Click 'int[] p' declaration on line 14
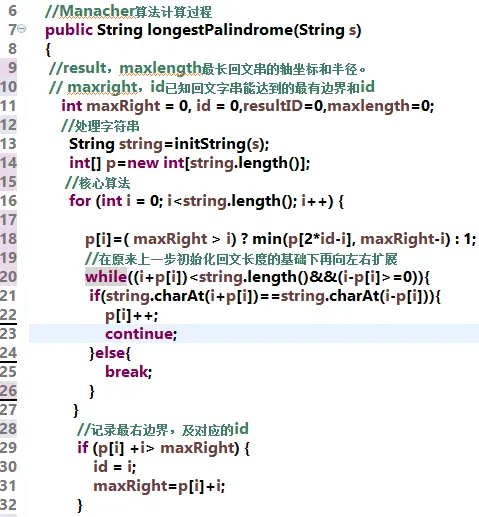Screen dimensions: 479x517 click(92, 163)
